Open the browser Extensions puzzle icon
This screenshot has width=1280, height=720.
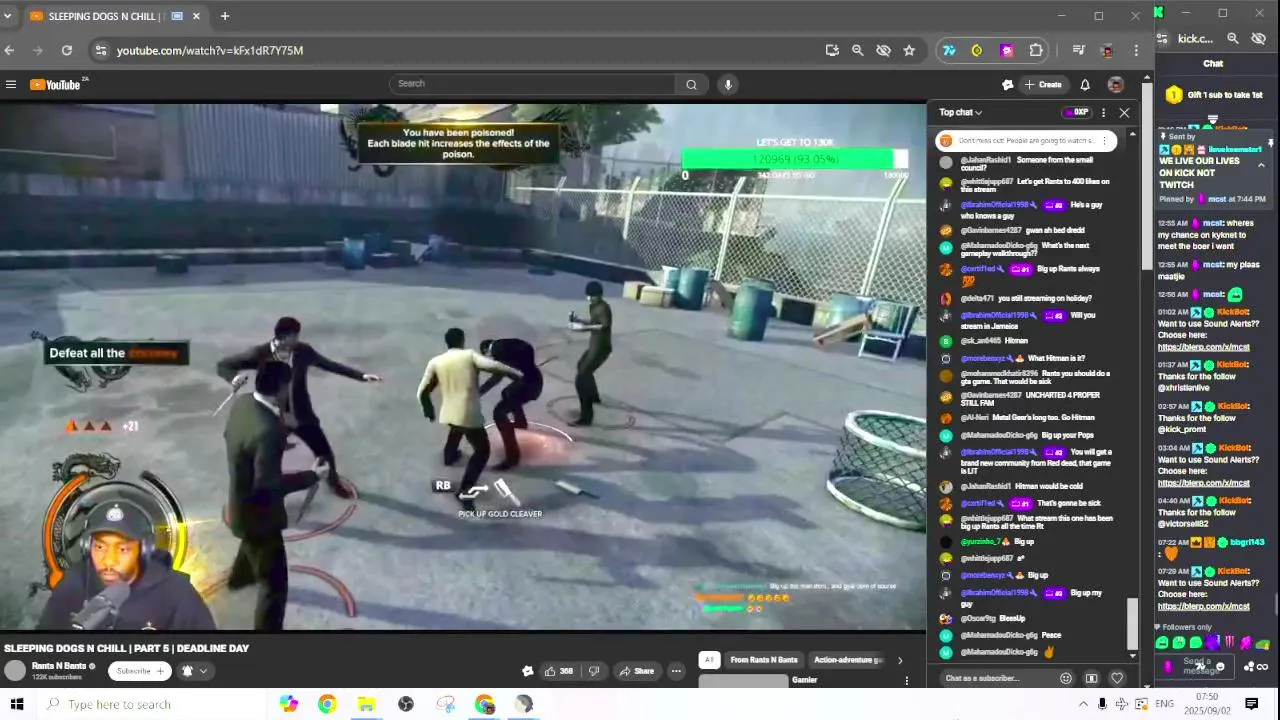point(1036,50)
